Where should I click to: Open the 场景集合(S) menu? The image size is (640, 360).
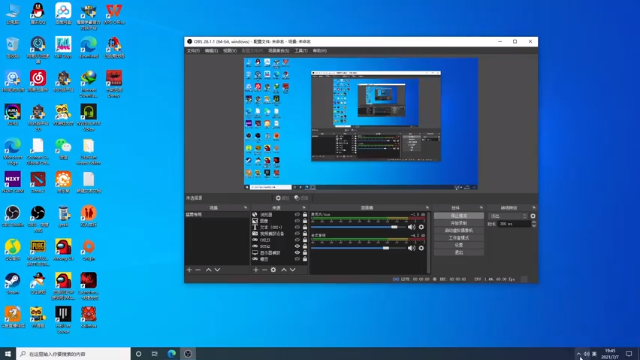tap(279, 51)
